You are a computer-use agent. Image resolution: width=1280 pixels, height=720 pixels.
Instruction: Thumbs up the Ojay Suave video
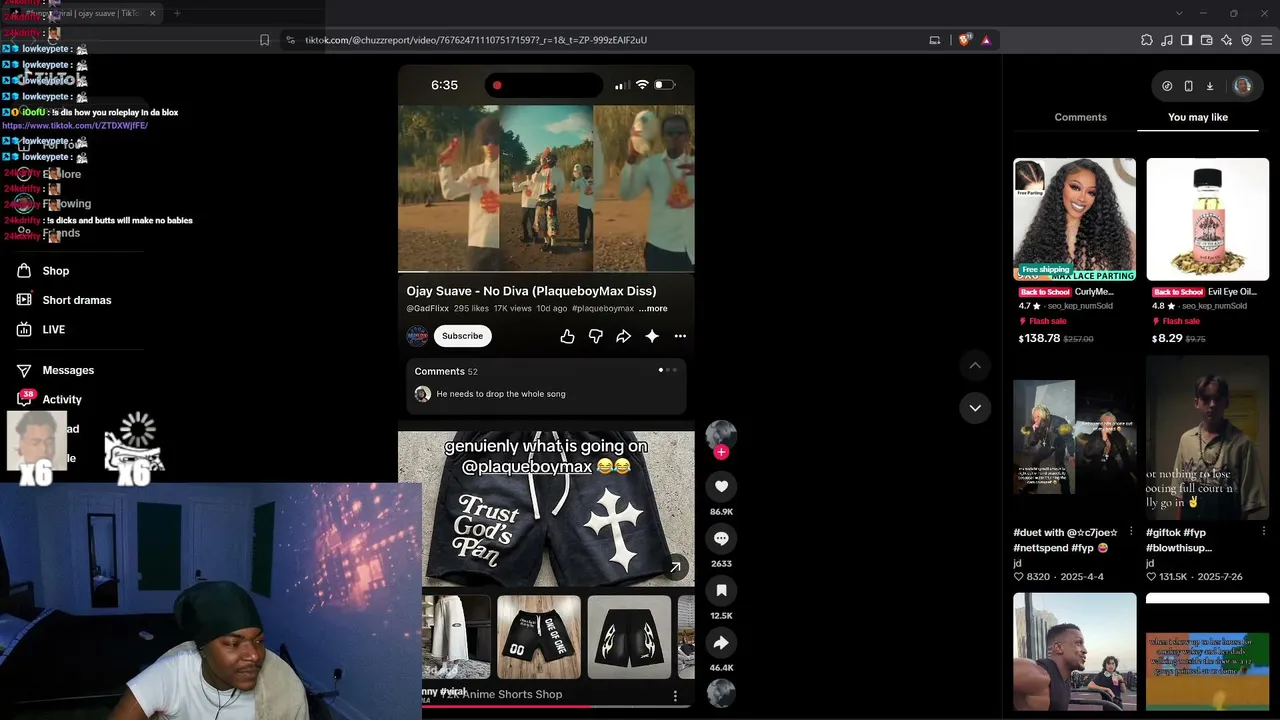pos(567,336)
